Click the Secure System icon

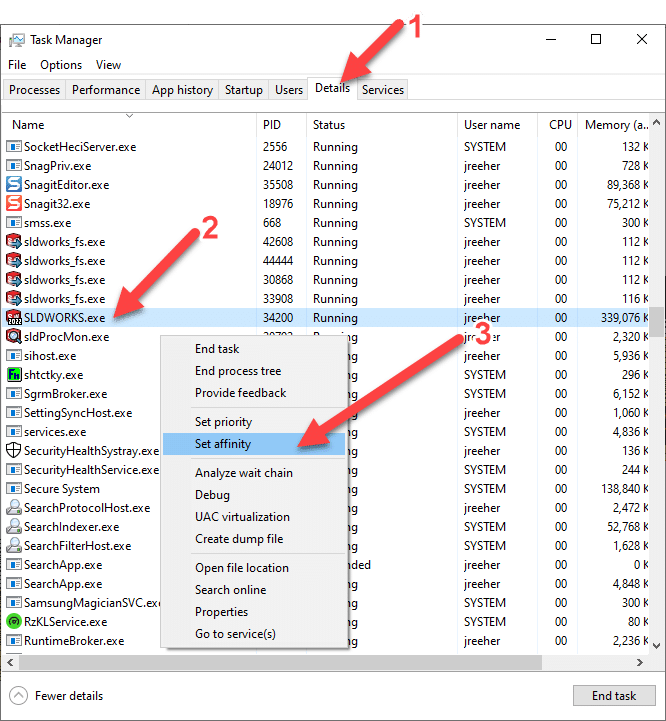[x=14, y=488]
